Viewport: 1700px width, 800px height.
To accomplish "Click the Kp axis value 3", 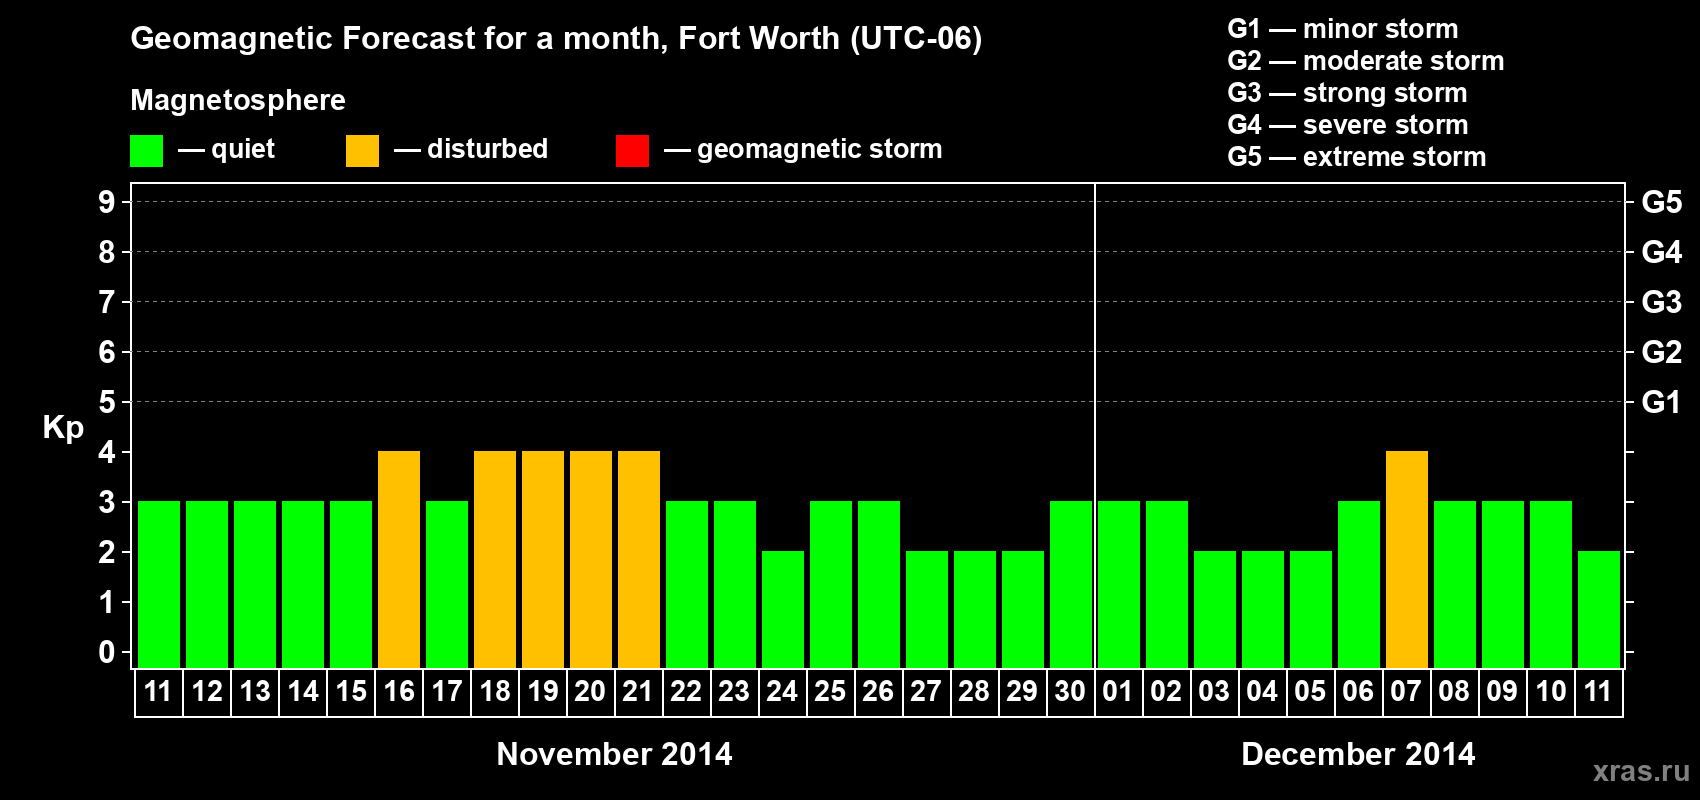I will tap(107, 502).
